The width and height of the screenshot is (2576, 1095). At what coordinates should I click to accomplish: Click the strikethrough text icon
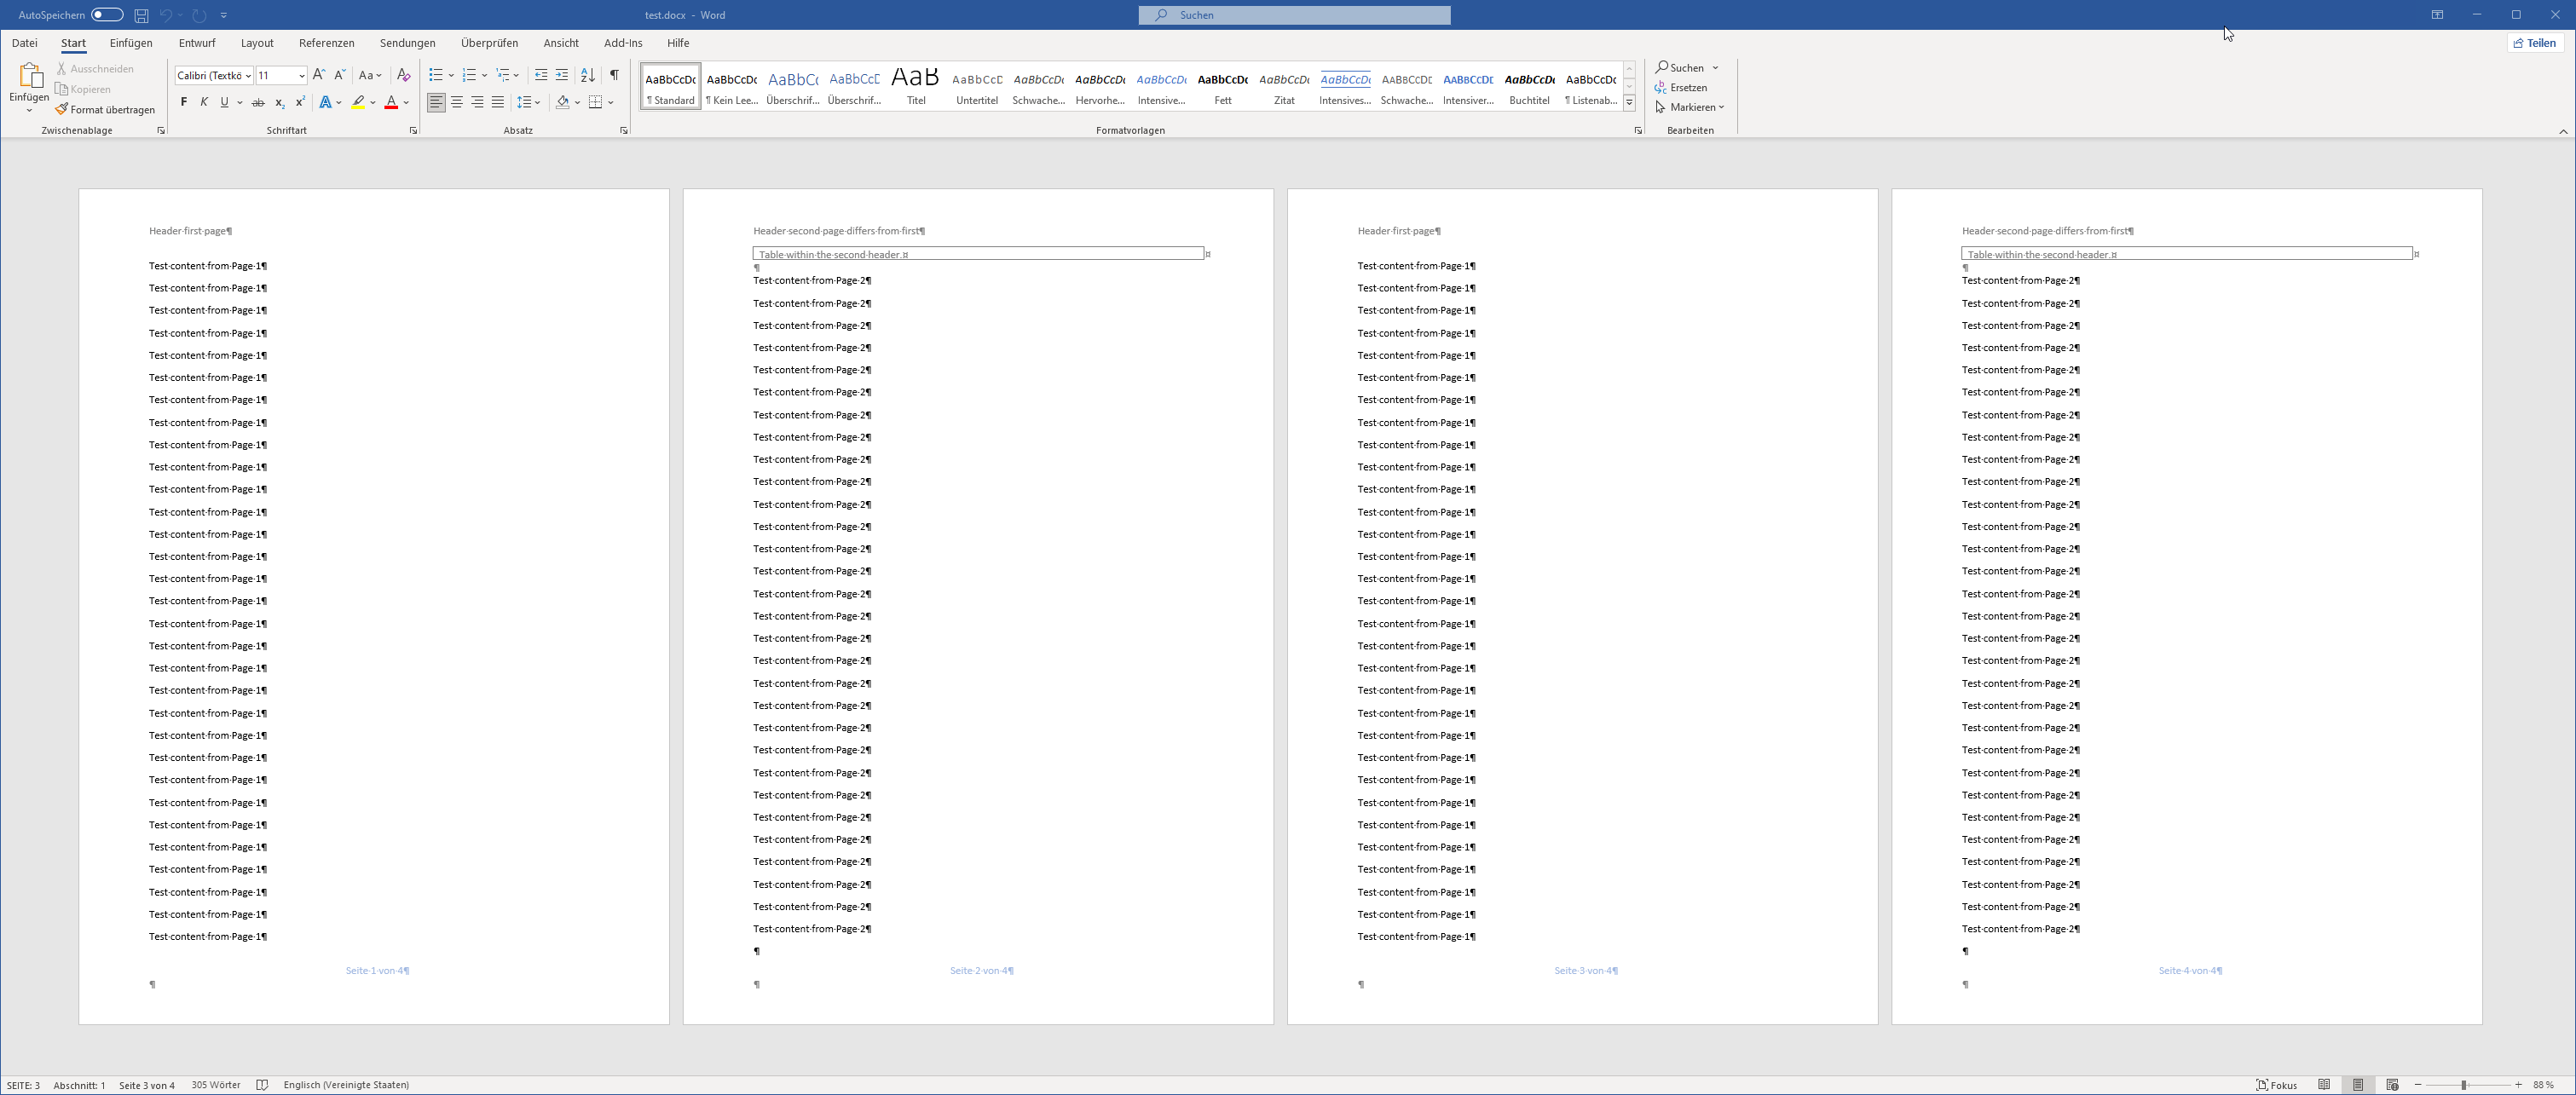coord(258,102)
